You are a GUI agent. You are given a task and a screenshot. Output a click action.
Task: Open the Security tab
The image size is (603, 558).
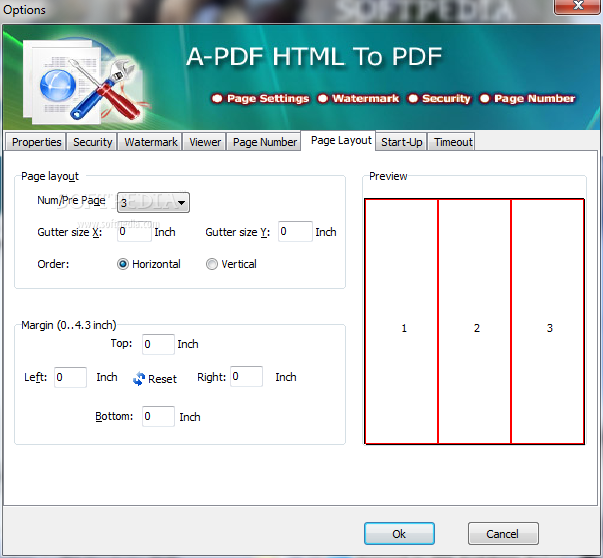(92, 142)
